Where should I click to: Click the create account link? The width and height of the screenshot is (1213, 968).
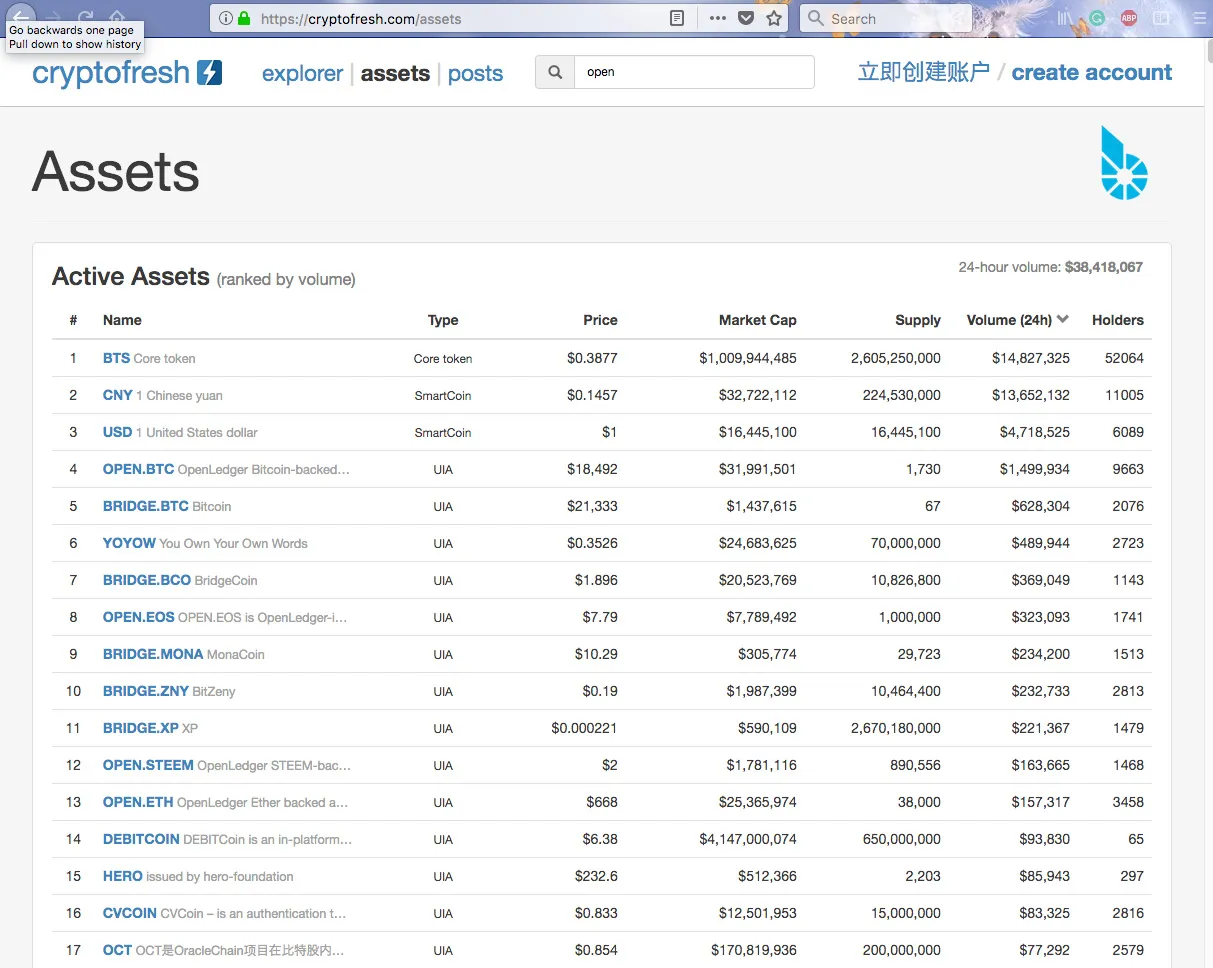[1092, 72]
